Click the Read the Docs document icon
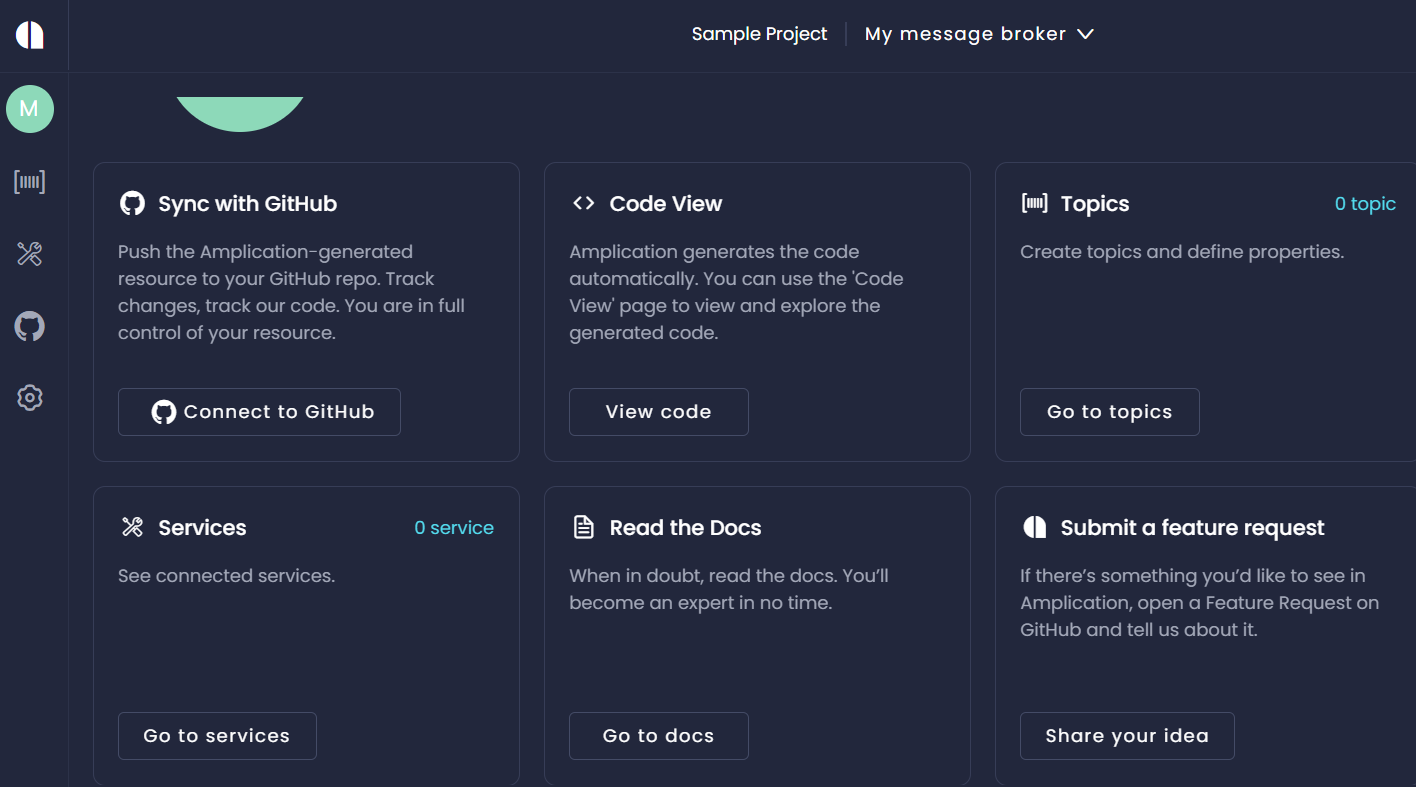 tap(583, 528)
